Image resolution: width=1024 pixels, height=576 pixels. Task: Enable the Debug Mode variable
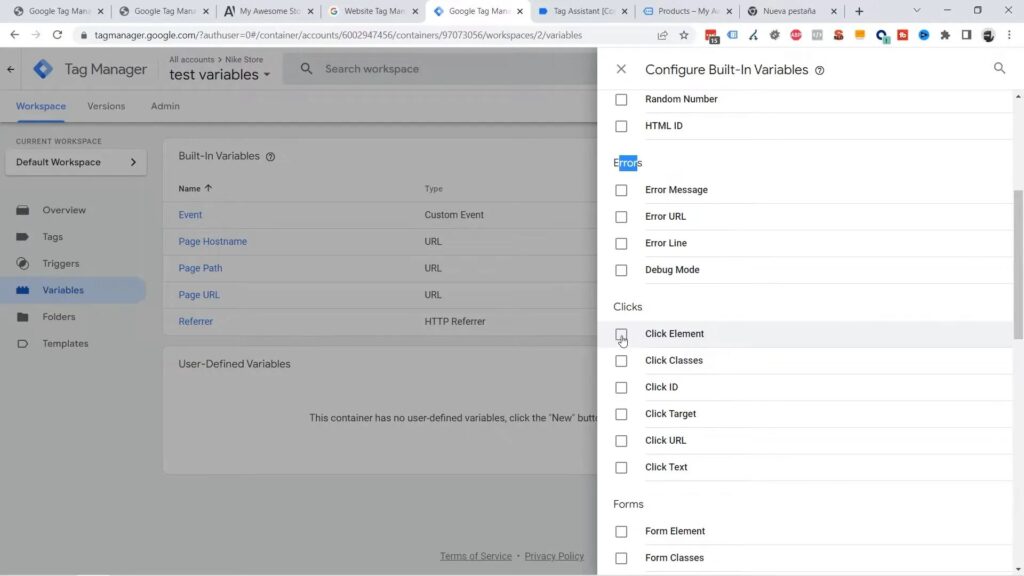point(621,270)
